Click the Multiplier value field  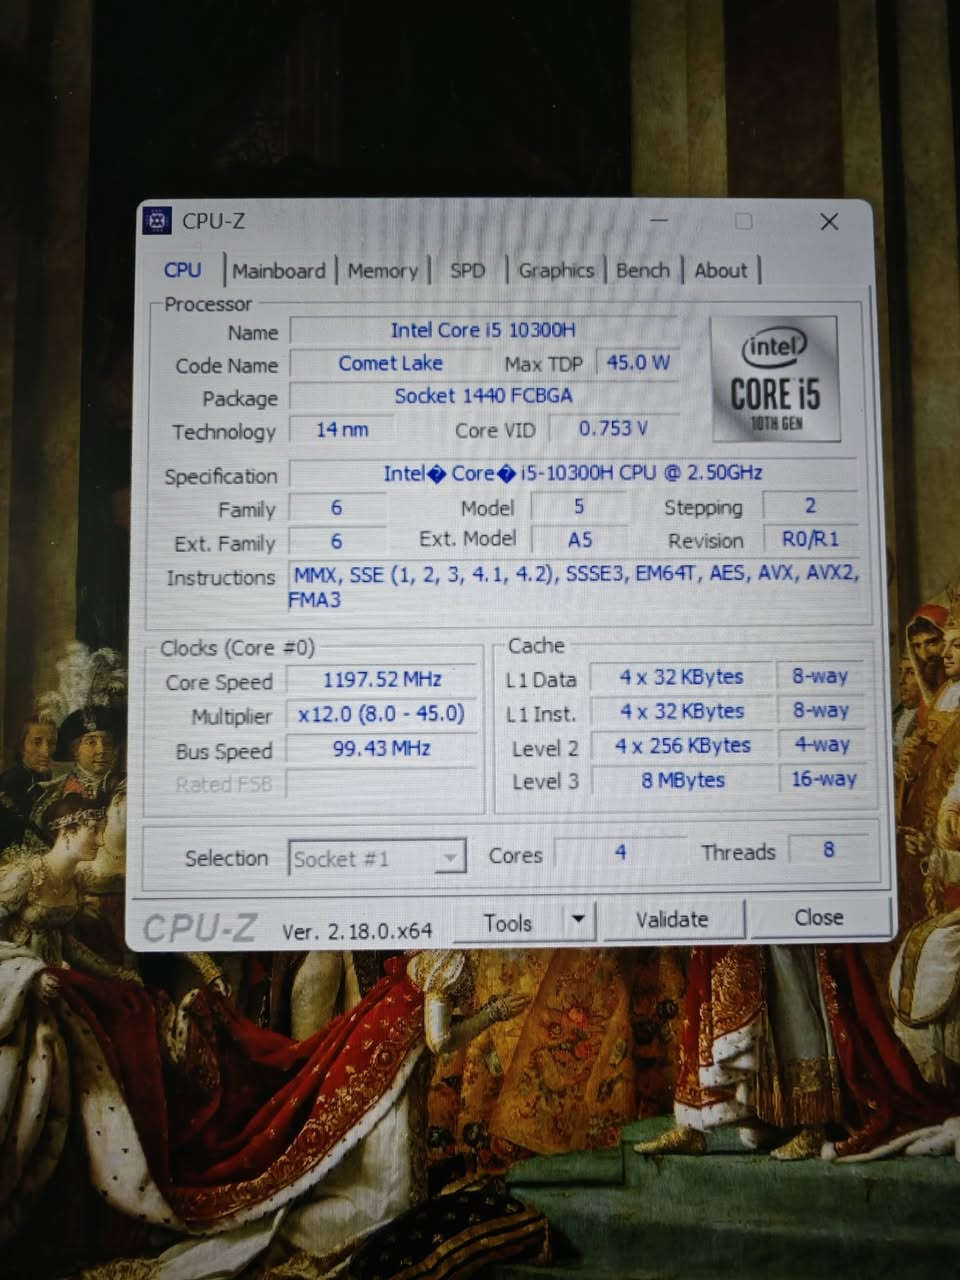(x=381, y=714)
